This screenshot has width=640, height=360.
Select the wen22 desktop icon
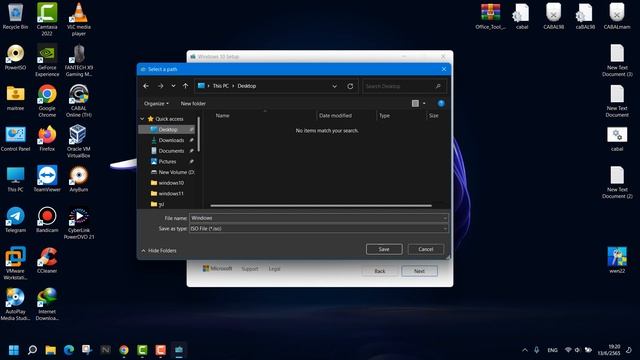point(617,260)
